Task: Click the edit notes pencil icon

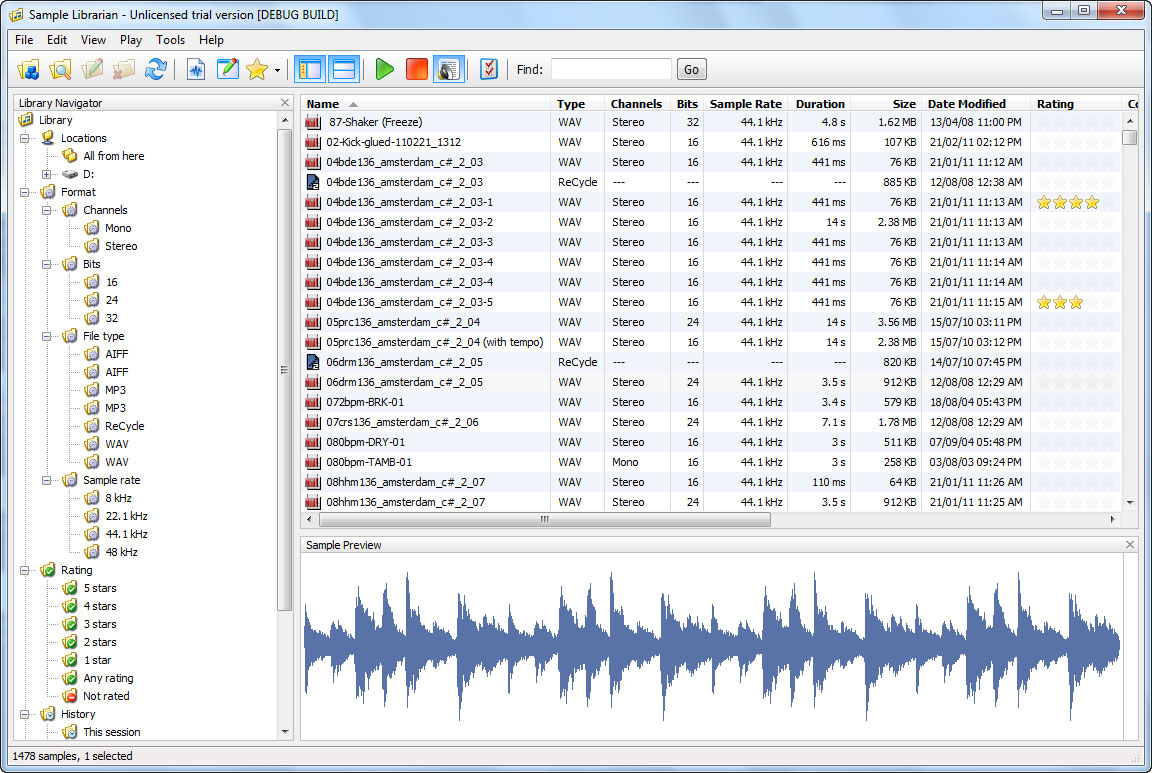Action: [228, 70]
